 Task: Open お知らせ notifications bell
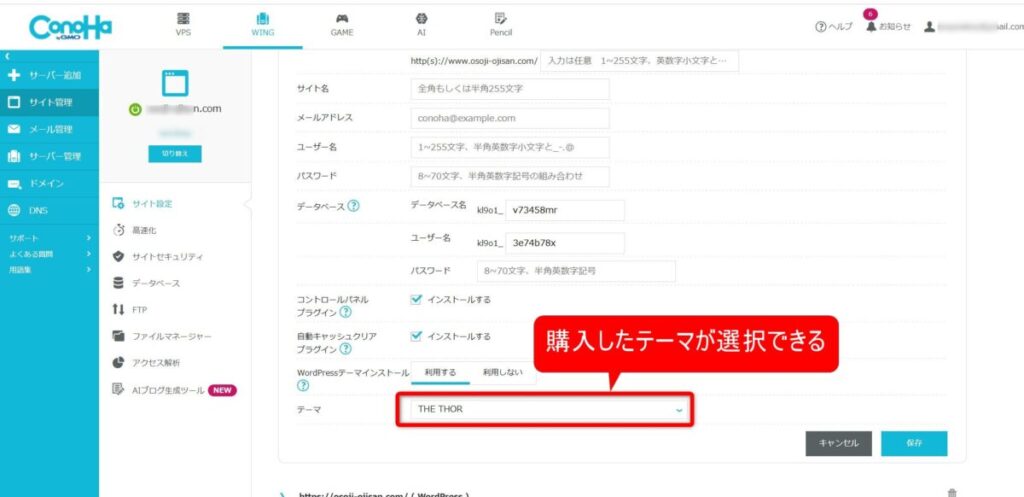coord(870,27)
